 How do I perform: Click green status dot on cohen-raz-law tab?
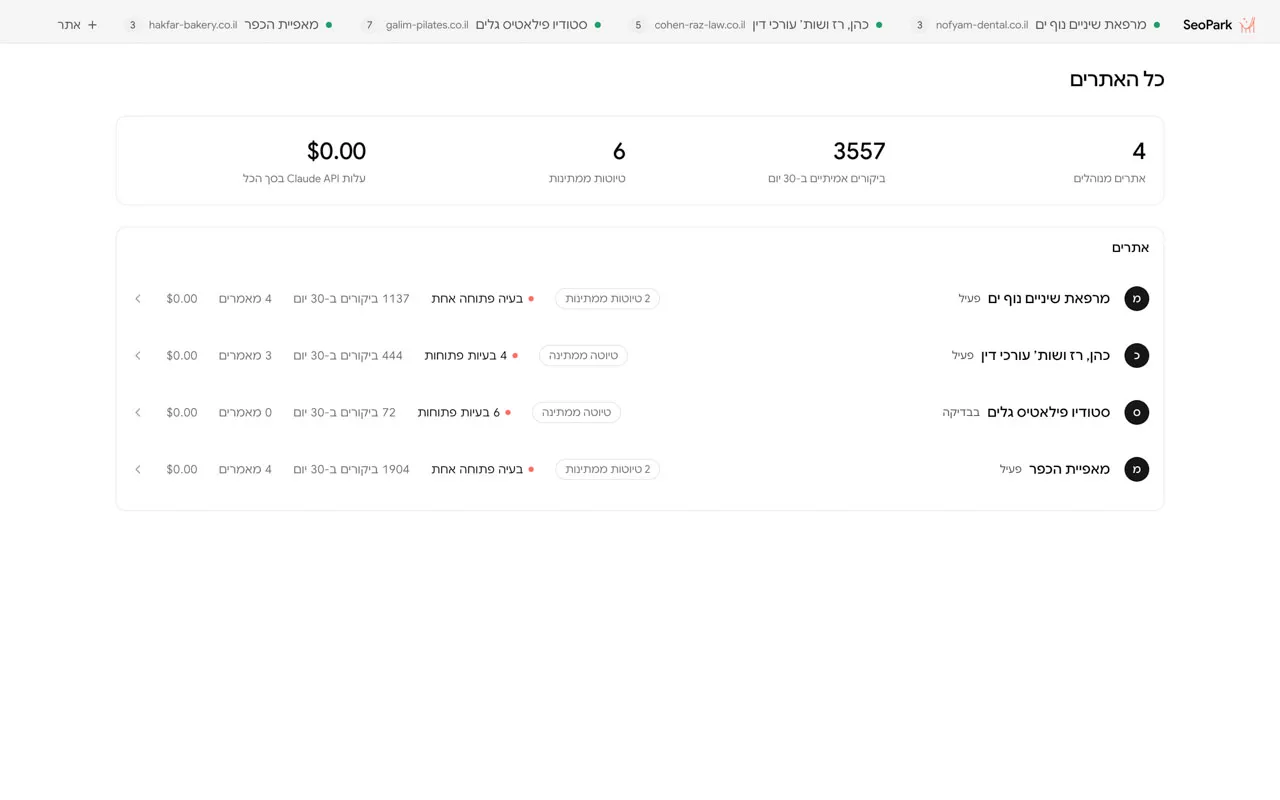pyautogui.click(x=879, y=25)
